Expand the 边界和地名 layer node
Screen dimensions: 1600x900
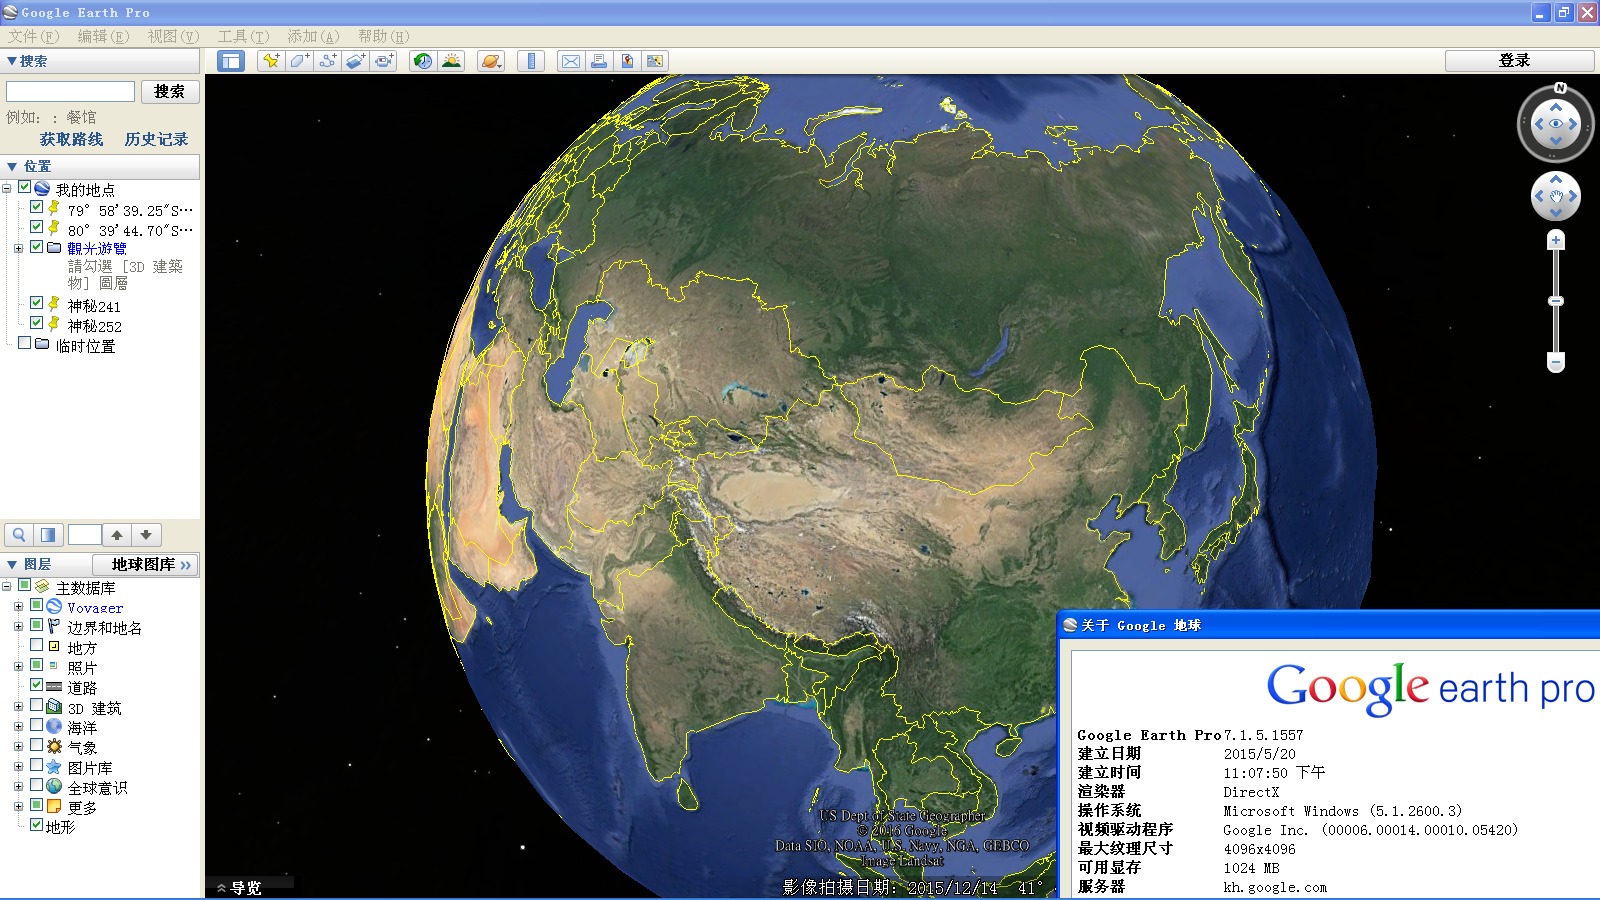coord(18,627)
